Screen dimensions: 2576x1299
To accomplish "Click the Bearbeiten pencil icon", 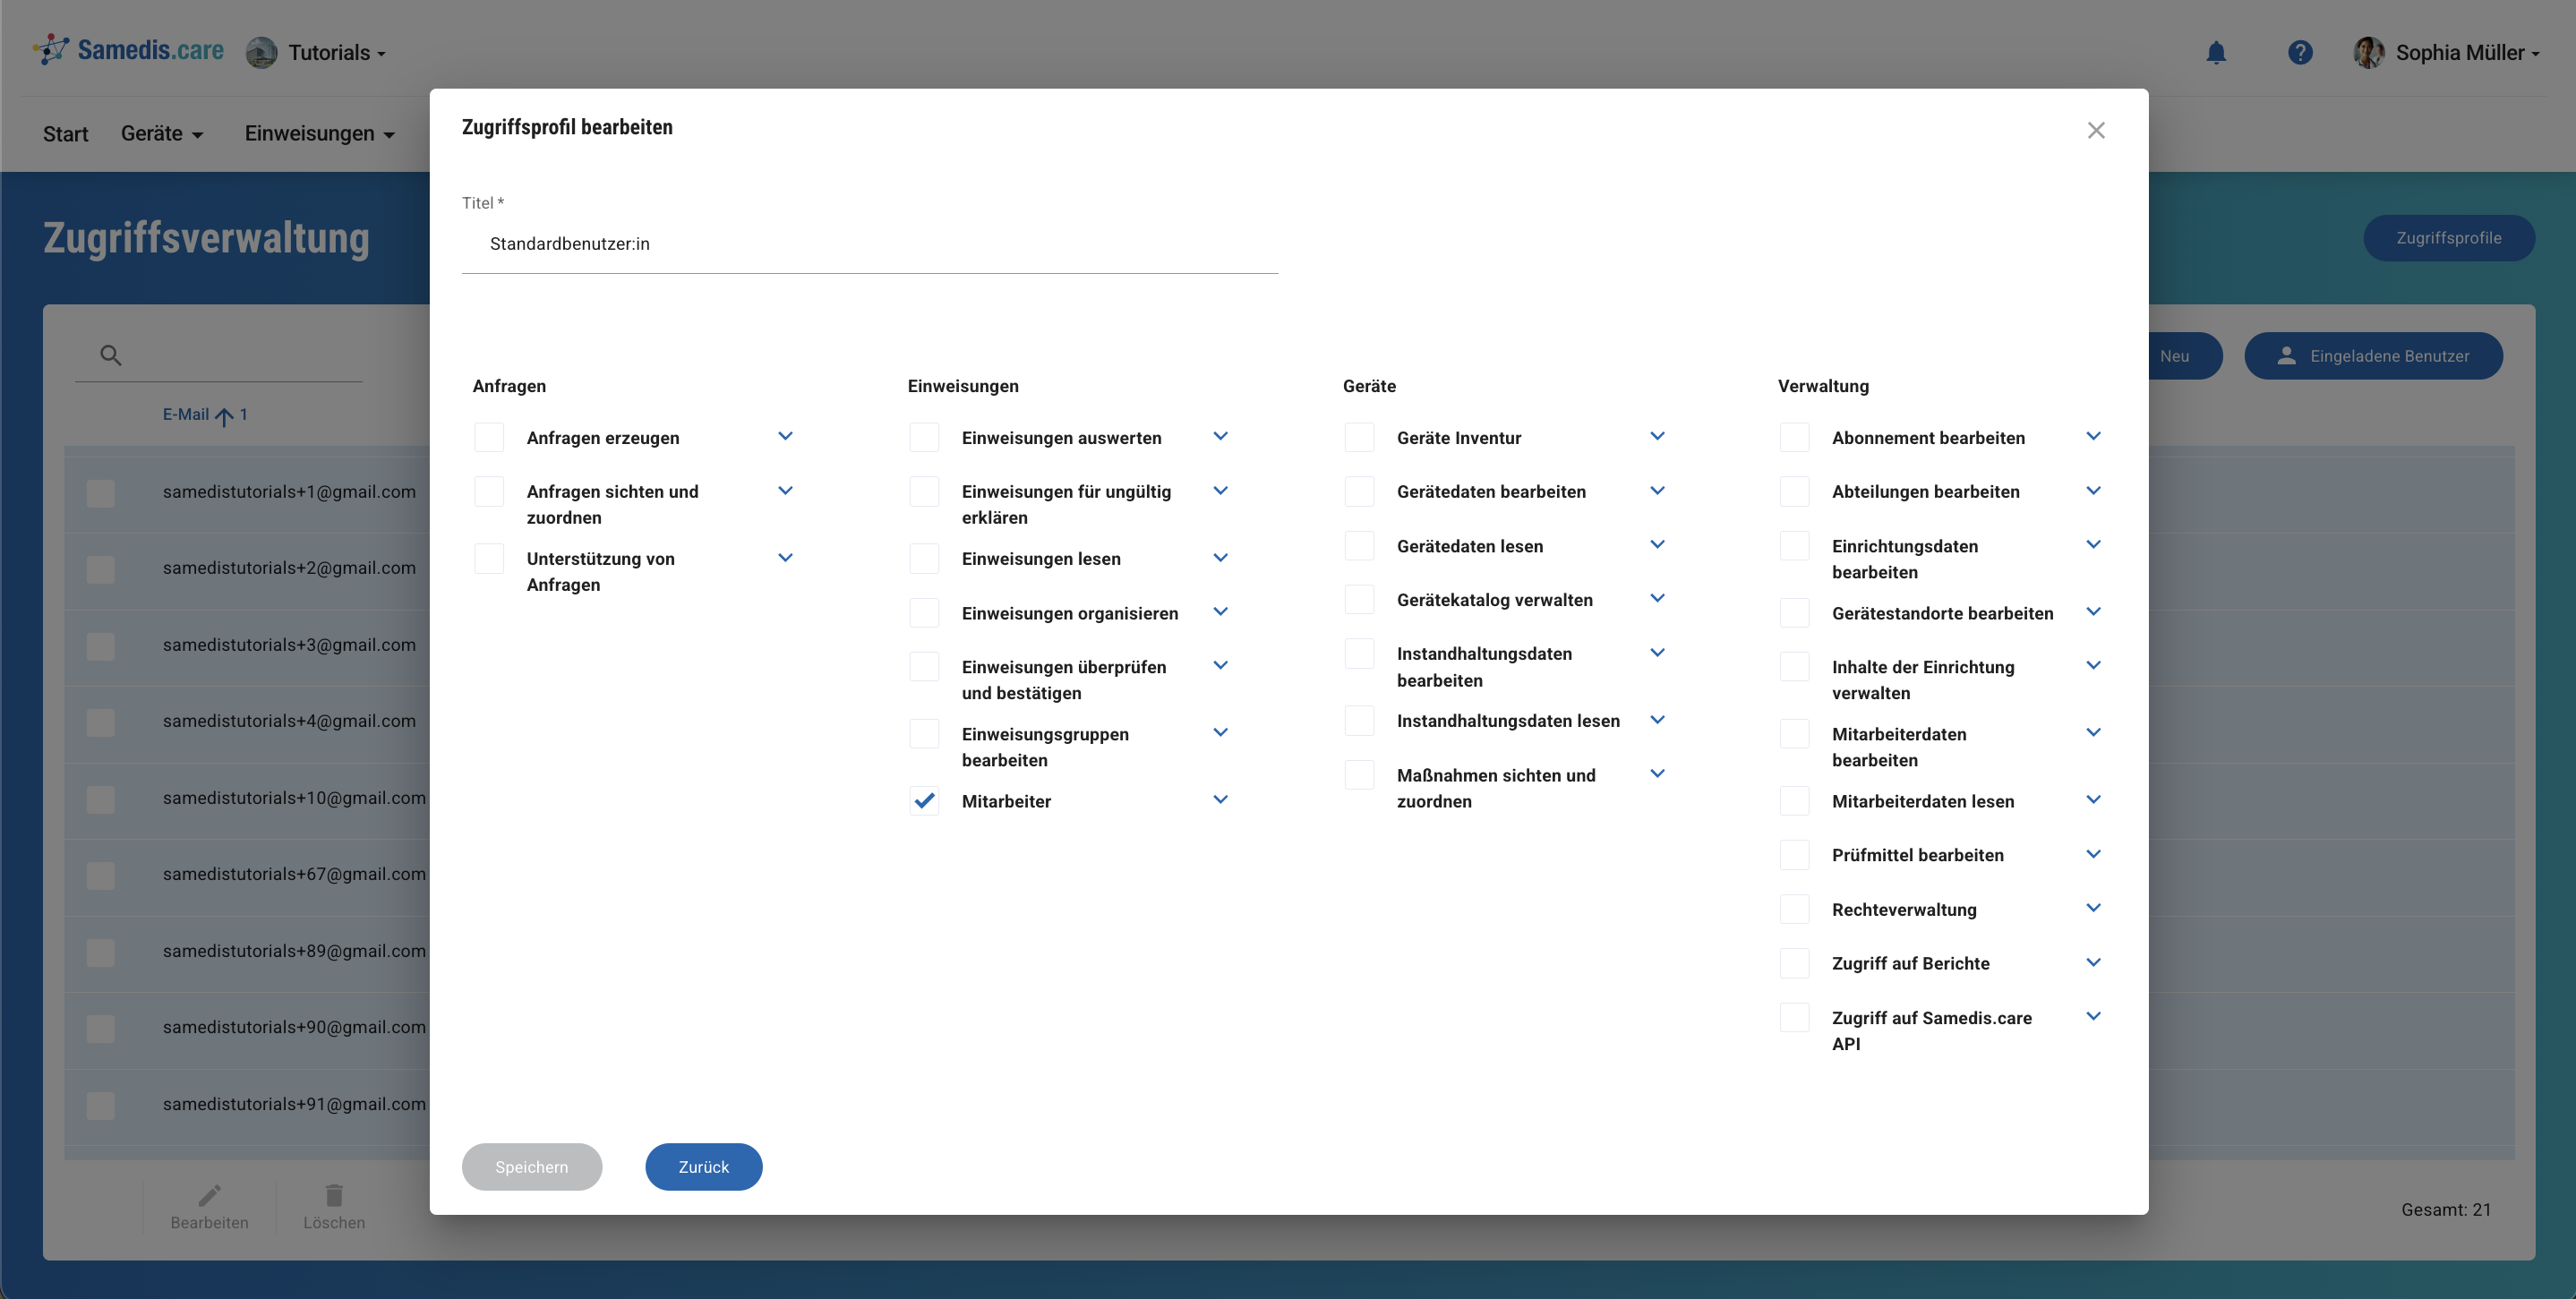I will coord(209,1195).
